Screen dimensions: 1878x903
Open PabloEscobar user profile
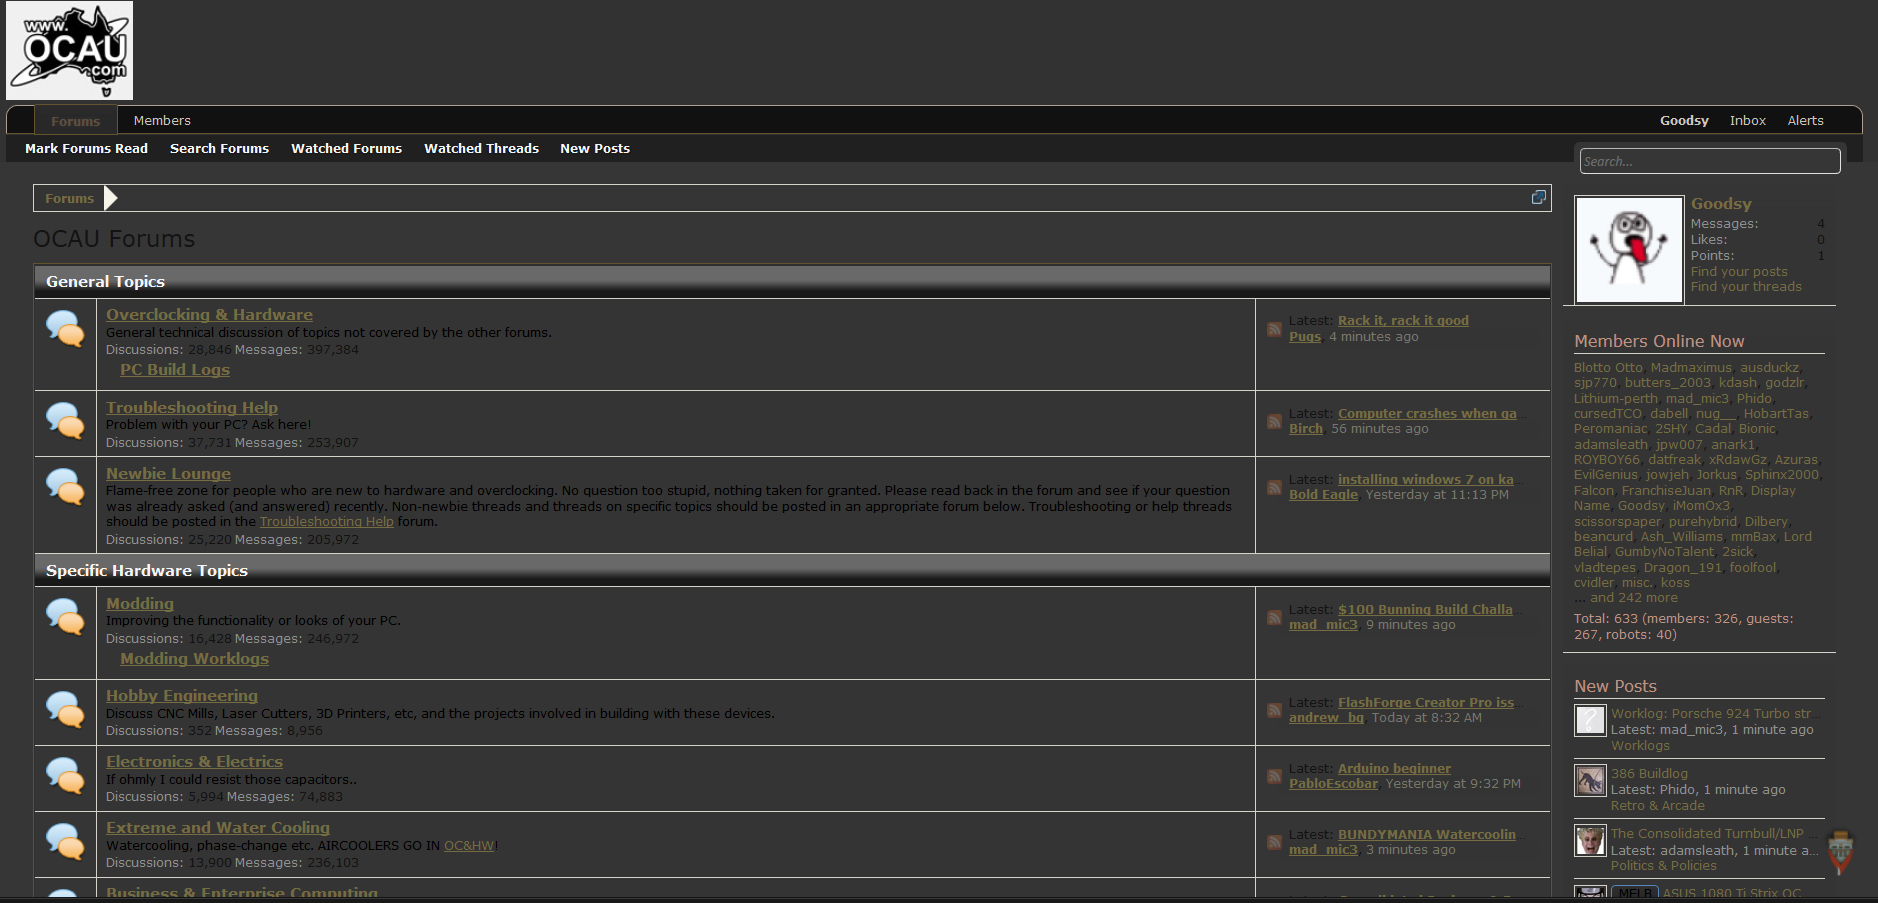[x=1333, y=784]
